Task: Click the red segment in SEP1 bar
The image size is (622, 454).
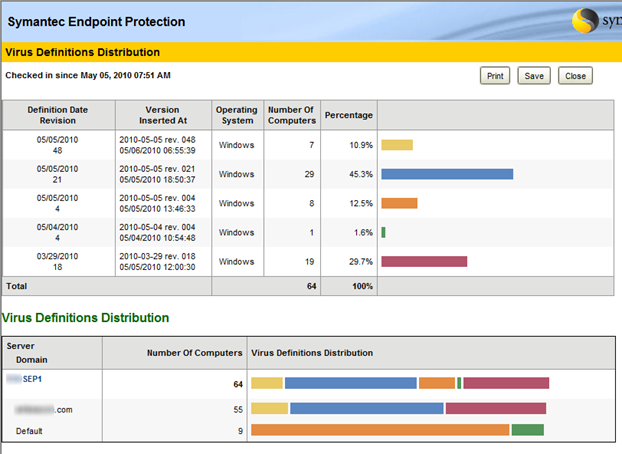Action: [506, 383]
